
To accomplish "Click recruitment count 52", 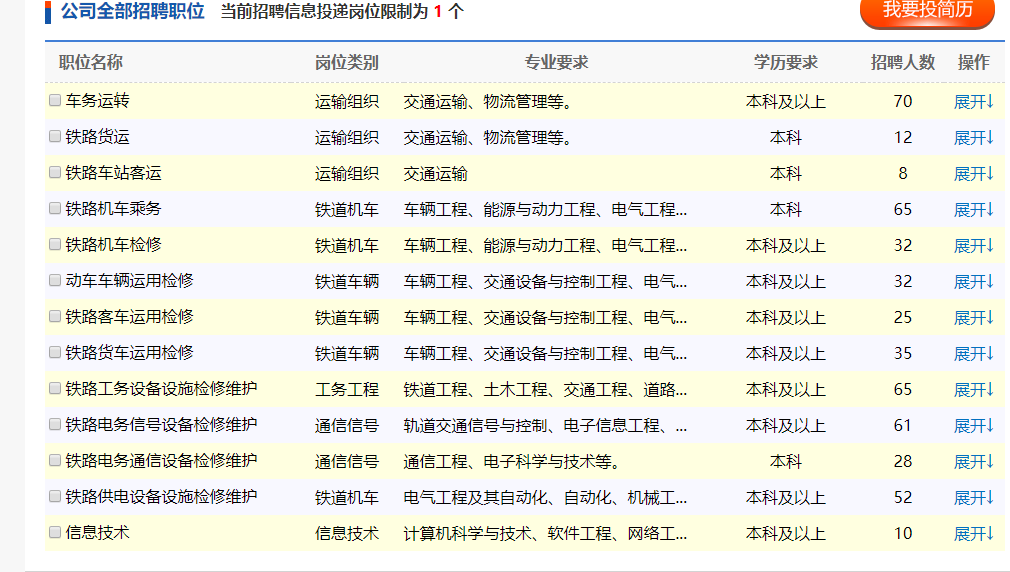I will point(902,497).
